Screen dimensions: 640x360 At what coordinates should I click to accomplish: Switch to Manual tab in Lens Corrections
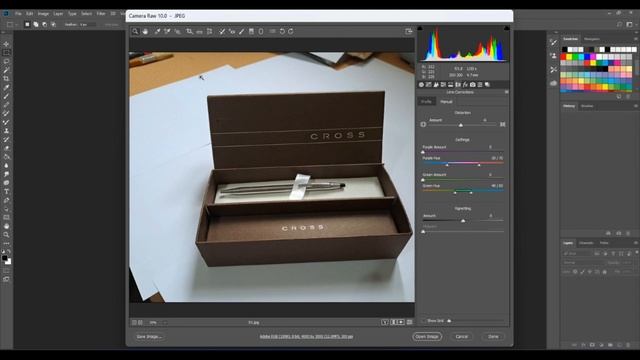click(446, 102)
